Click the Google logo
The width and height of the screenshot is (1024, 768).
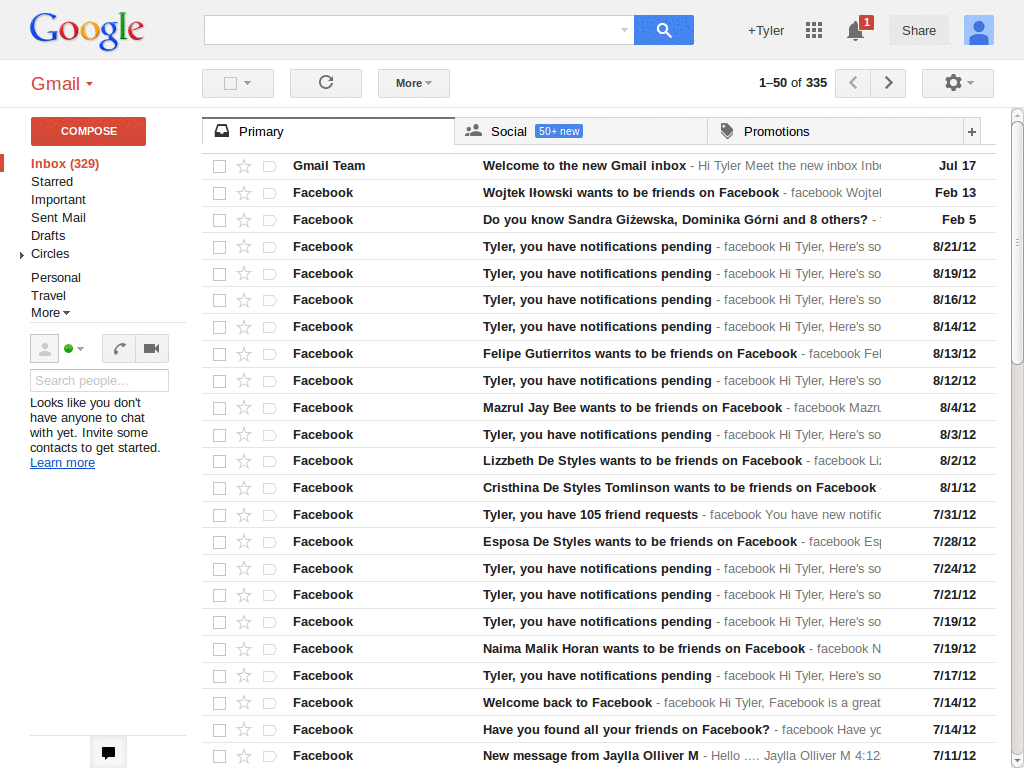[x=87, y=30]
